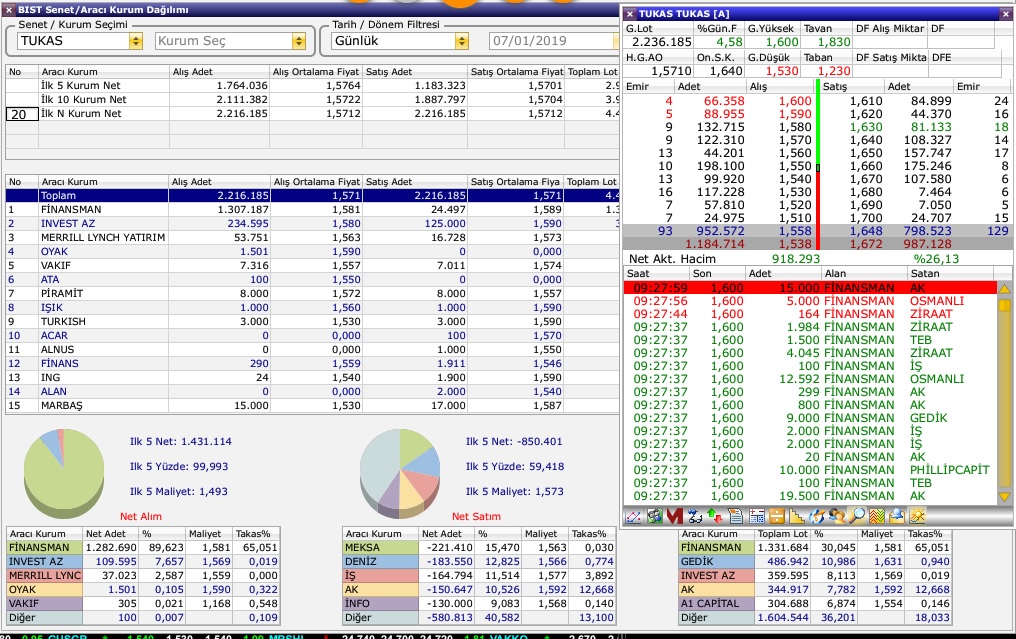The width and height of the screenshot is (1016, 639).
Task: Click the Alan column header in trade list
Action: [x=863, y=273]
